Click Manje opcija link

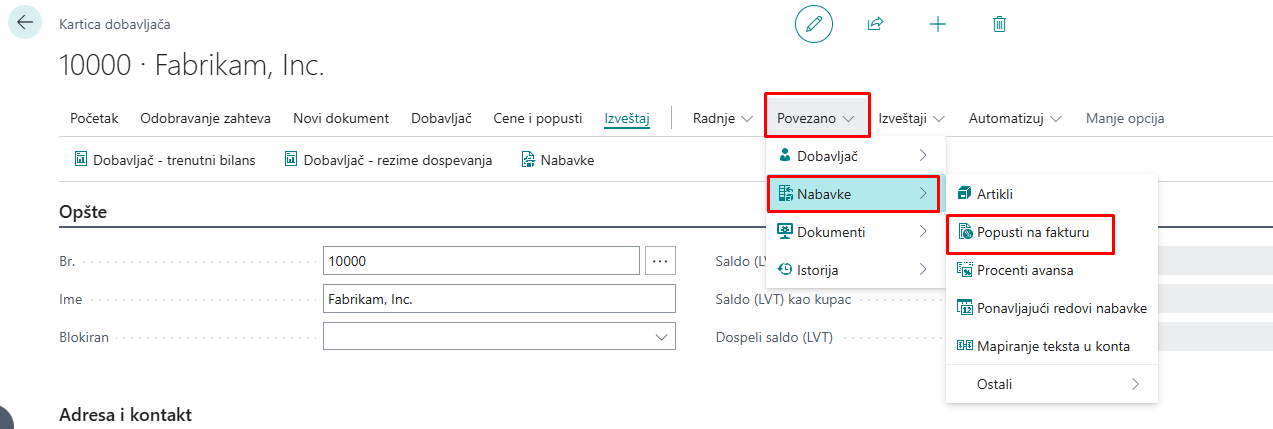coord(1125,119)
